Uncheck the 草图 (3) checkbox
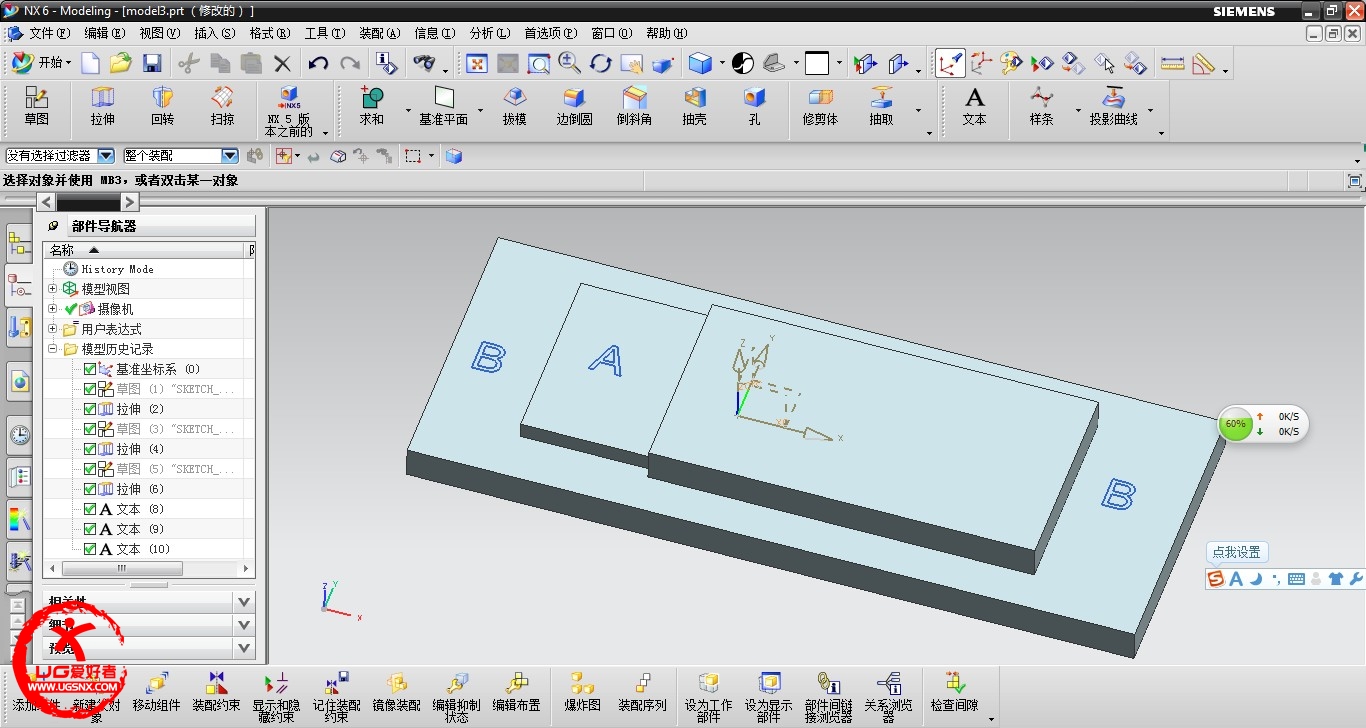The height and width of the screenshot is (728, 1366). pos(90,429)
